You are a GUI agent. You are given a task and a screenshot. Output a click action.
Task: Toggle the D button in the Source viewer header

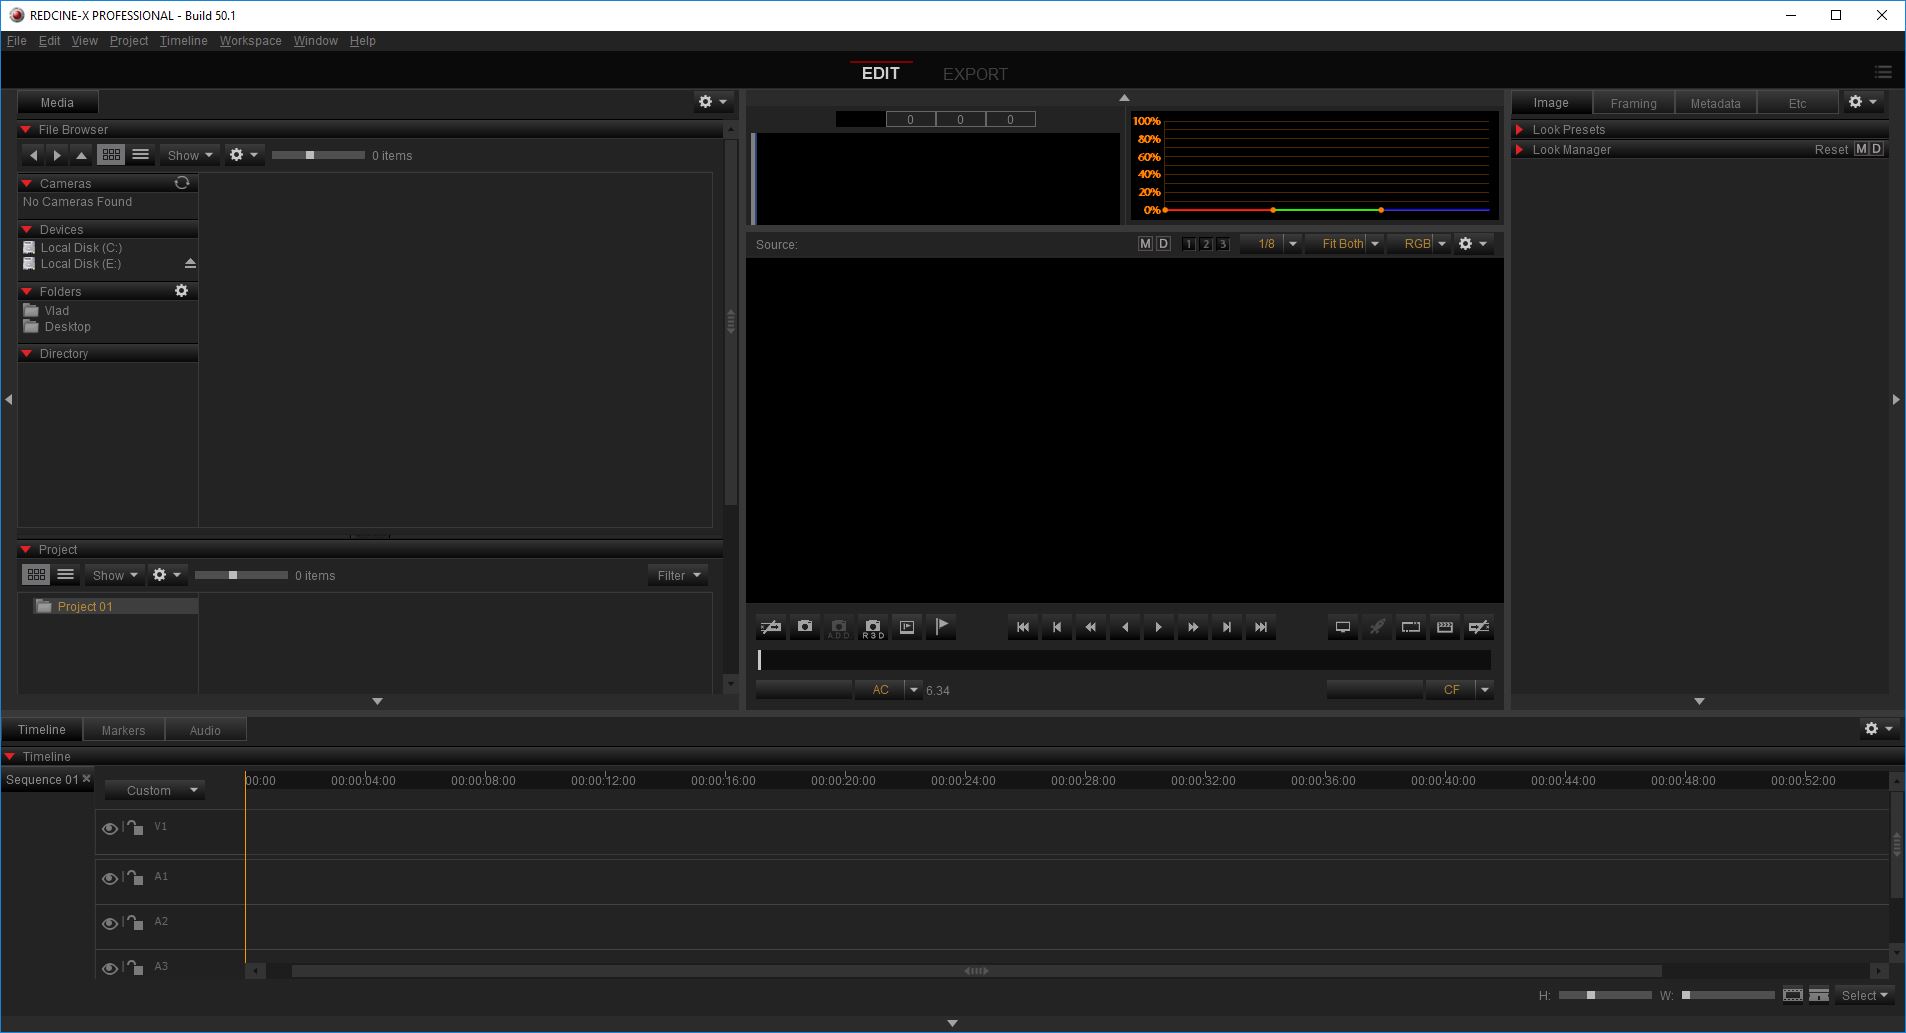[x=1163, y=244]
